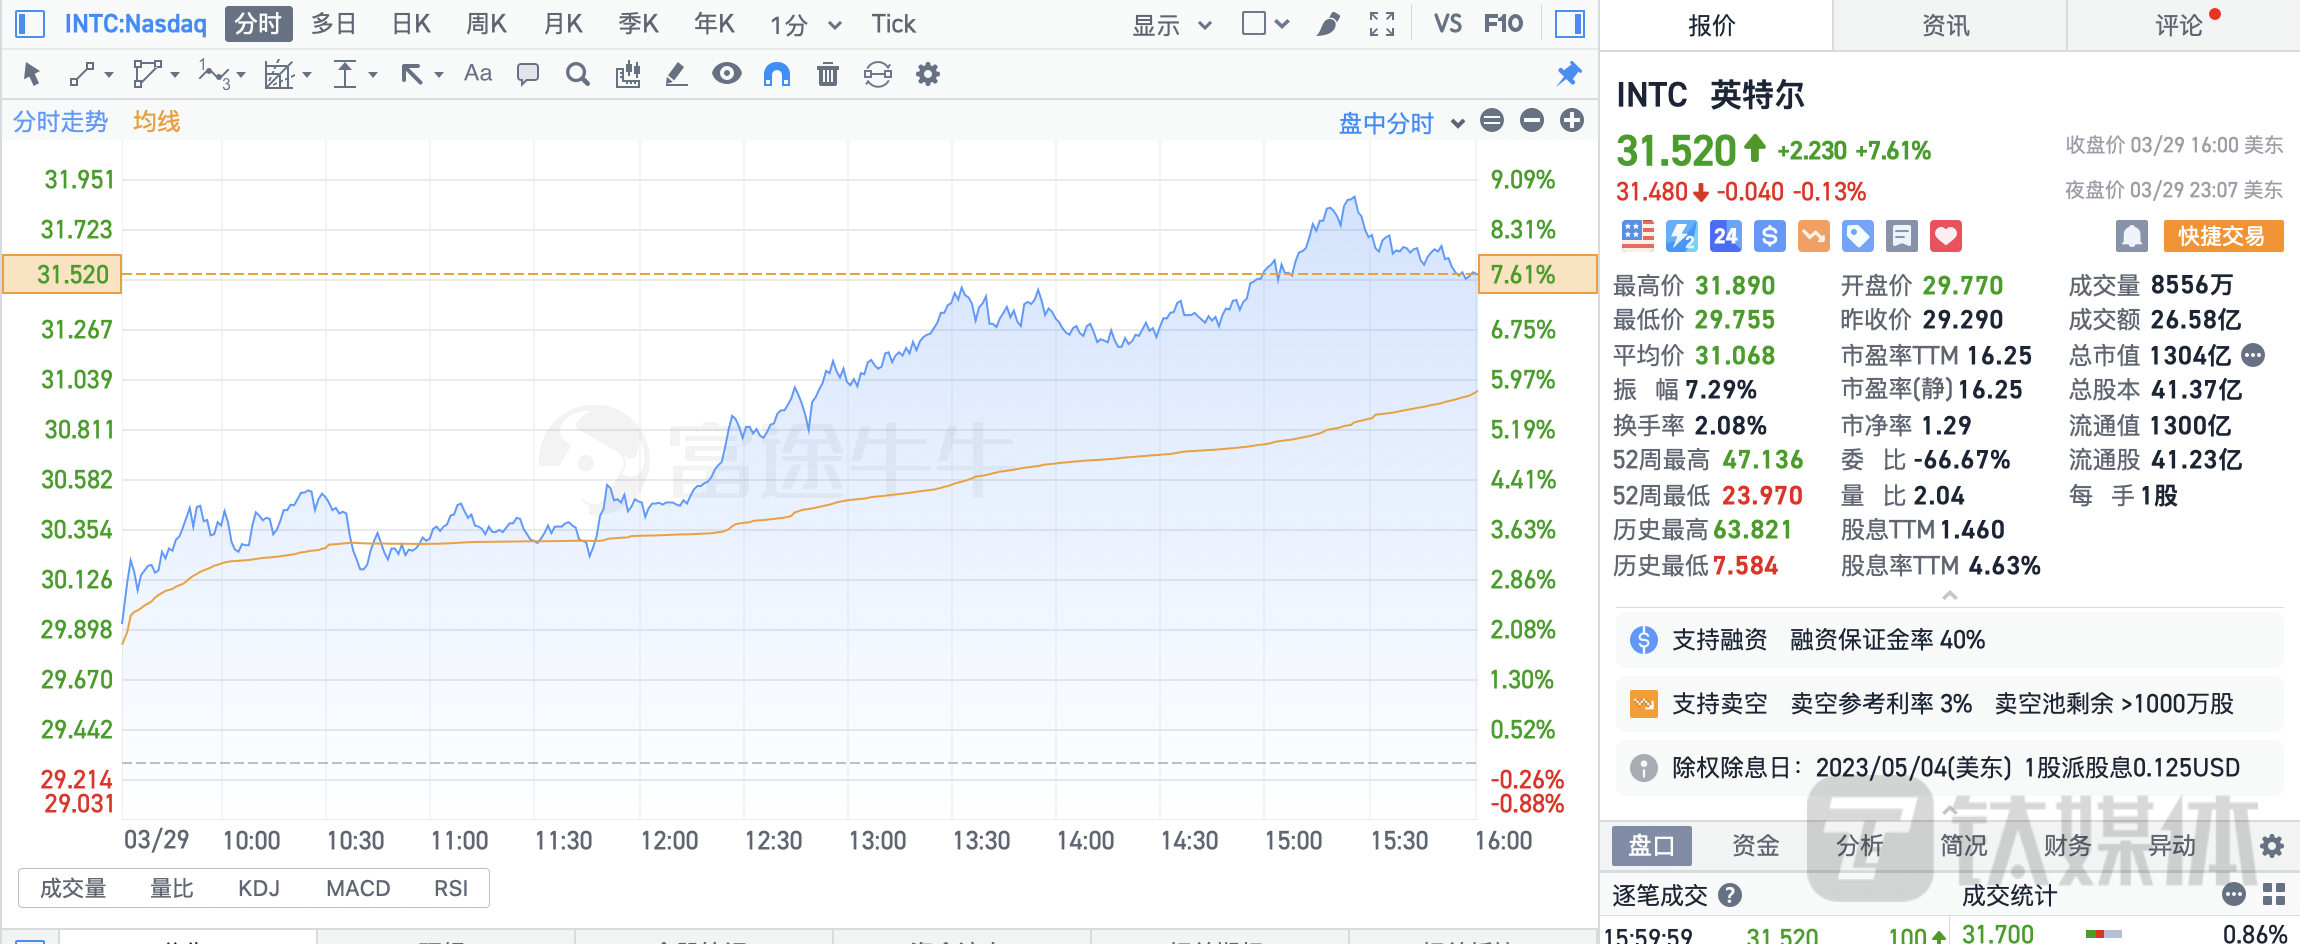Select the MACD indicator button
This screenshot has width=2300, height=944.
(x=358, y=888)
